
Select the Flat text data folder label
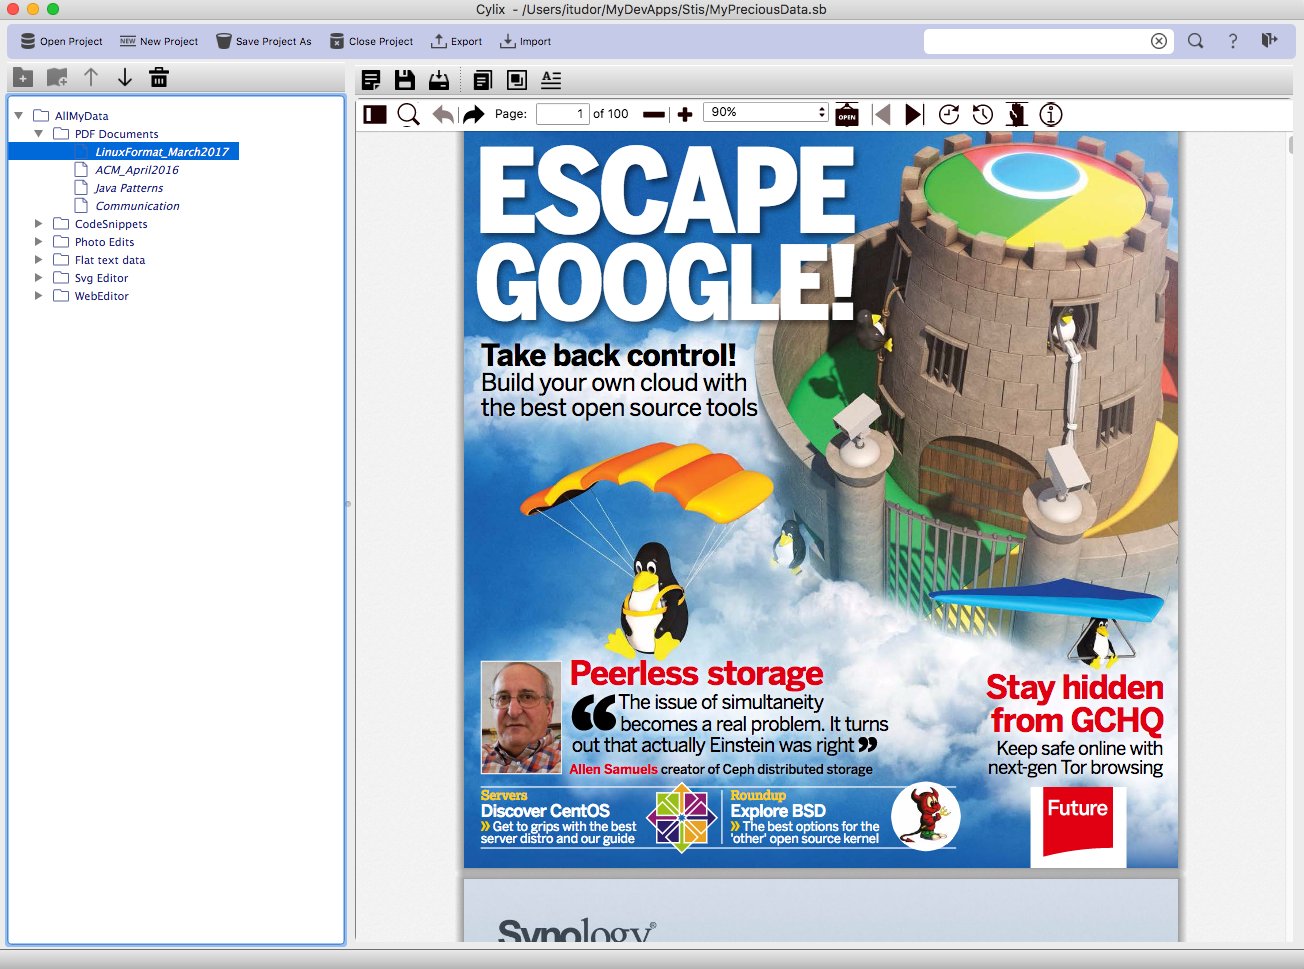coord(110,260)
